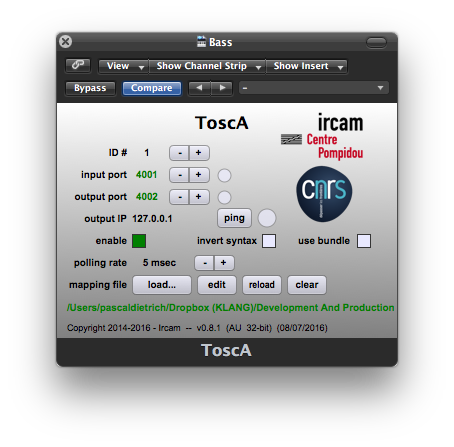Expand the preset selection dropdown
Viewport: 454px width, 447px height.
[314, 88]
